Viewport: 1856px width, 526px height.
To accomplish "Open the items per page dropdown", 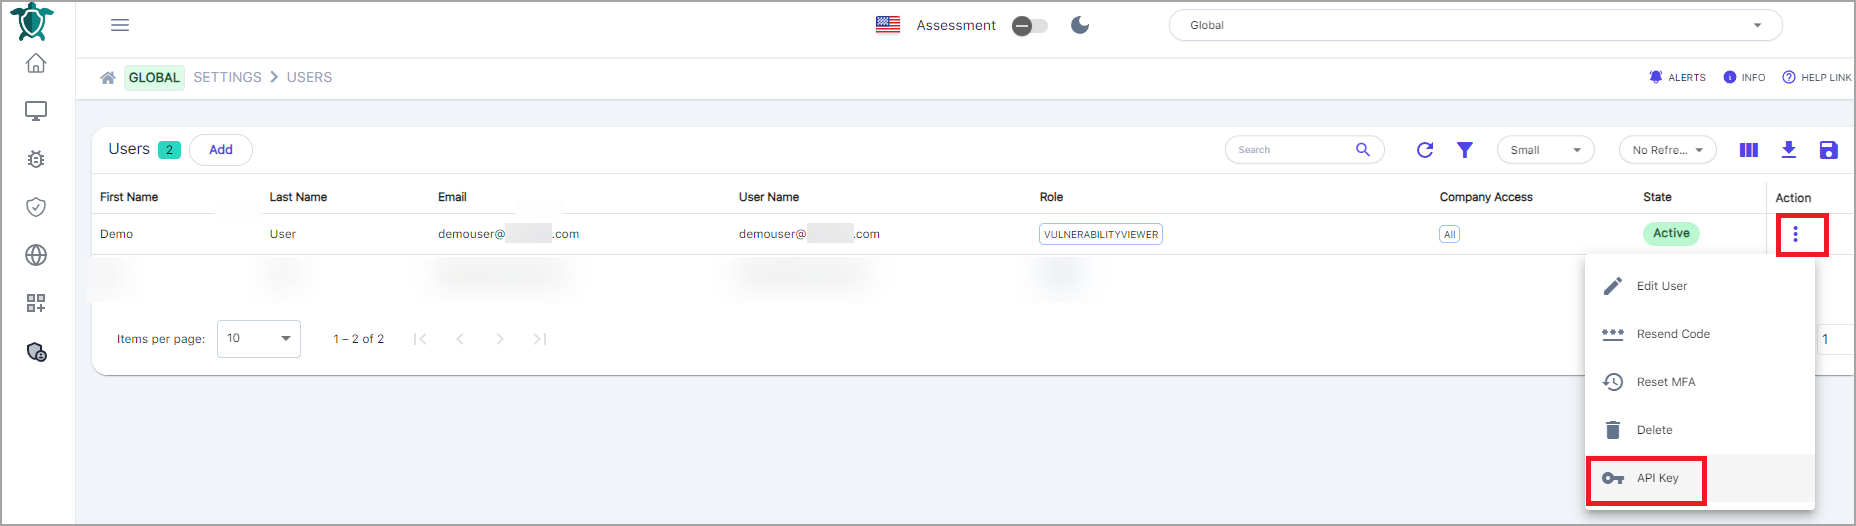I will tap(258, 339).
